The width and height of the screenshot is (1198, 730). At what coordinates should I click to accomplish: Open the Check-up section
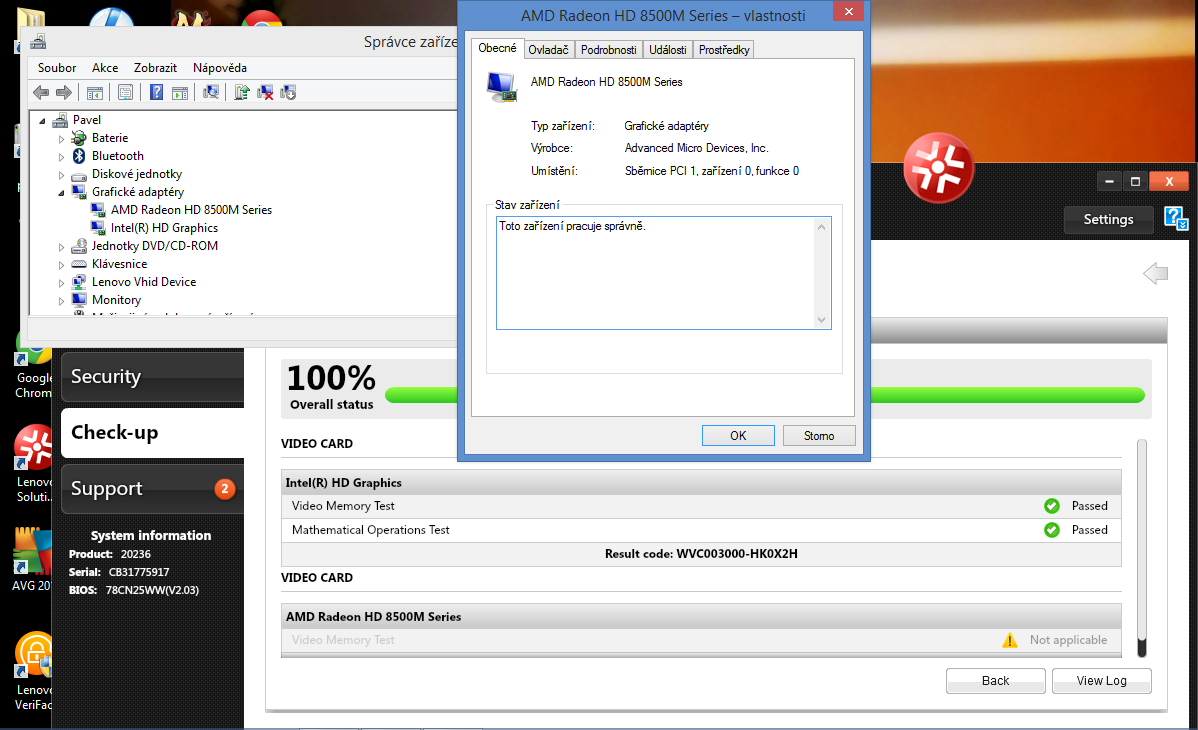tap(153, 433)
